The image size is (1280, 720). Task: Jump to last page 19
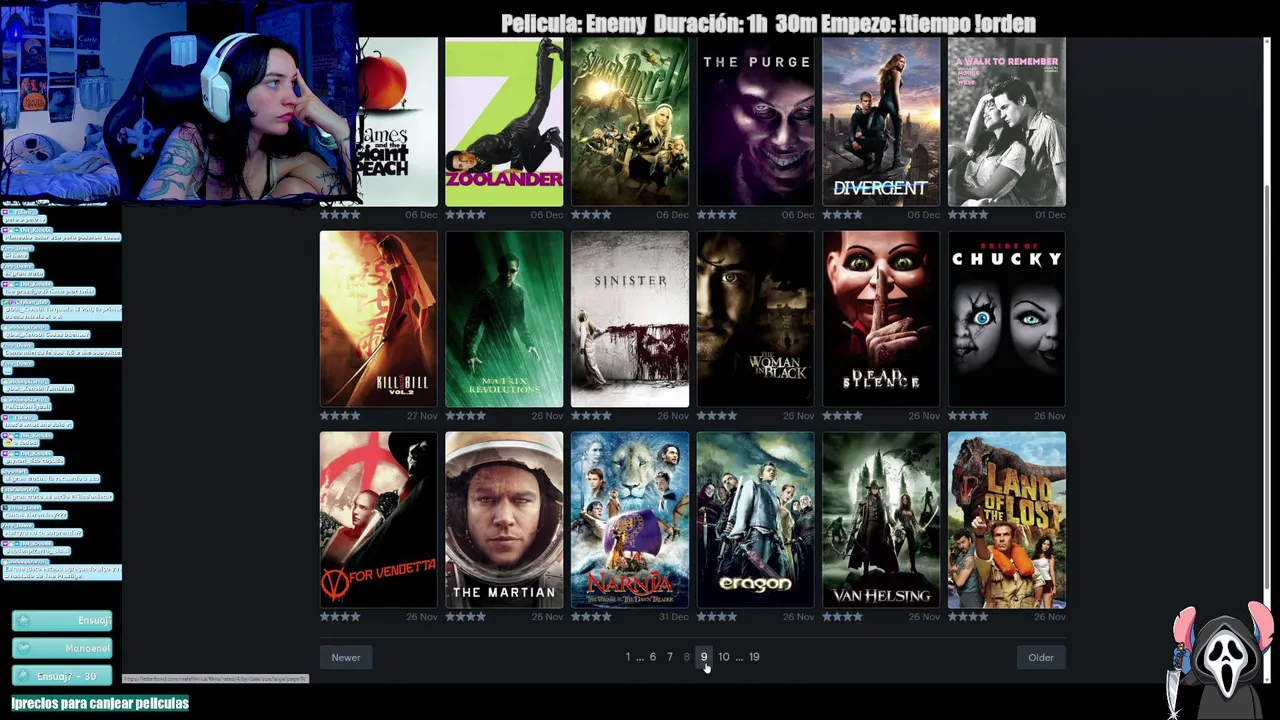click(754, 657)
